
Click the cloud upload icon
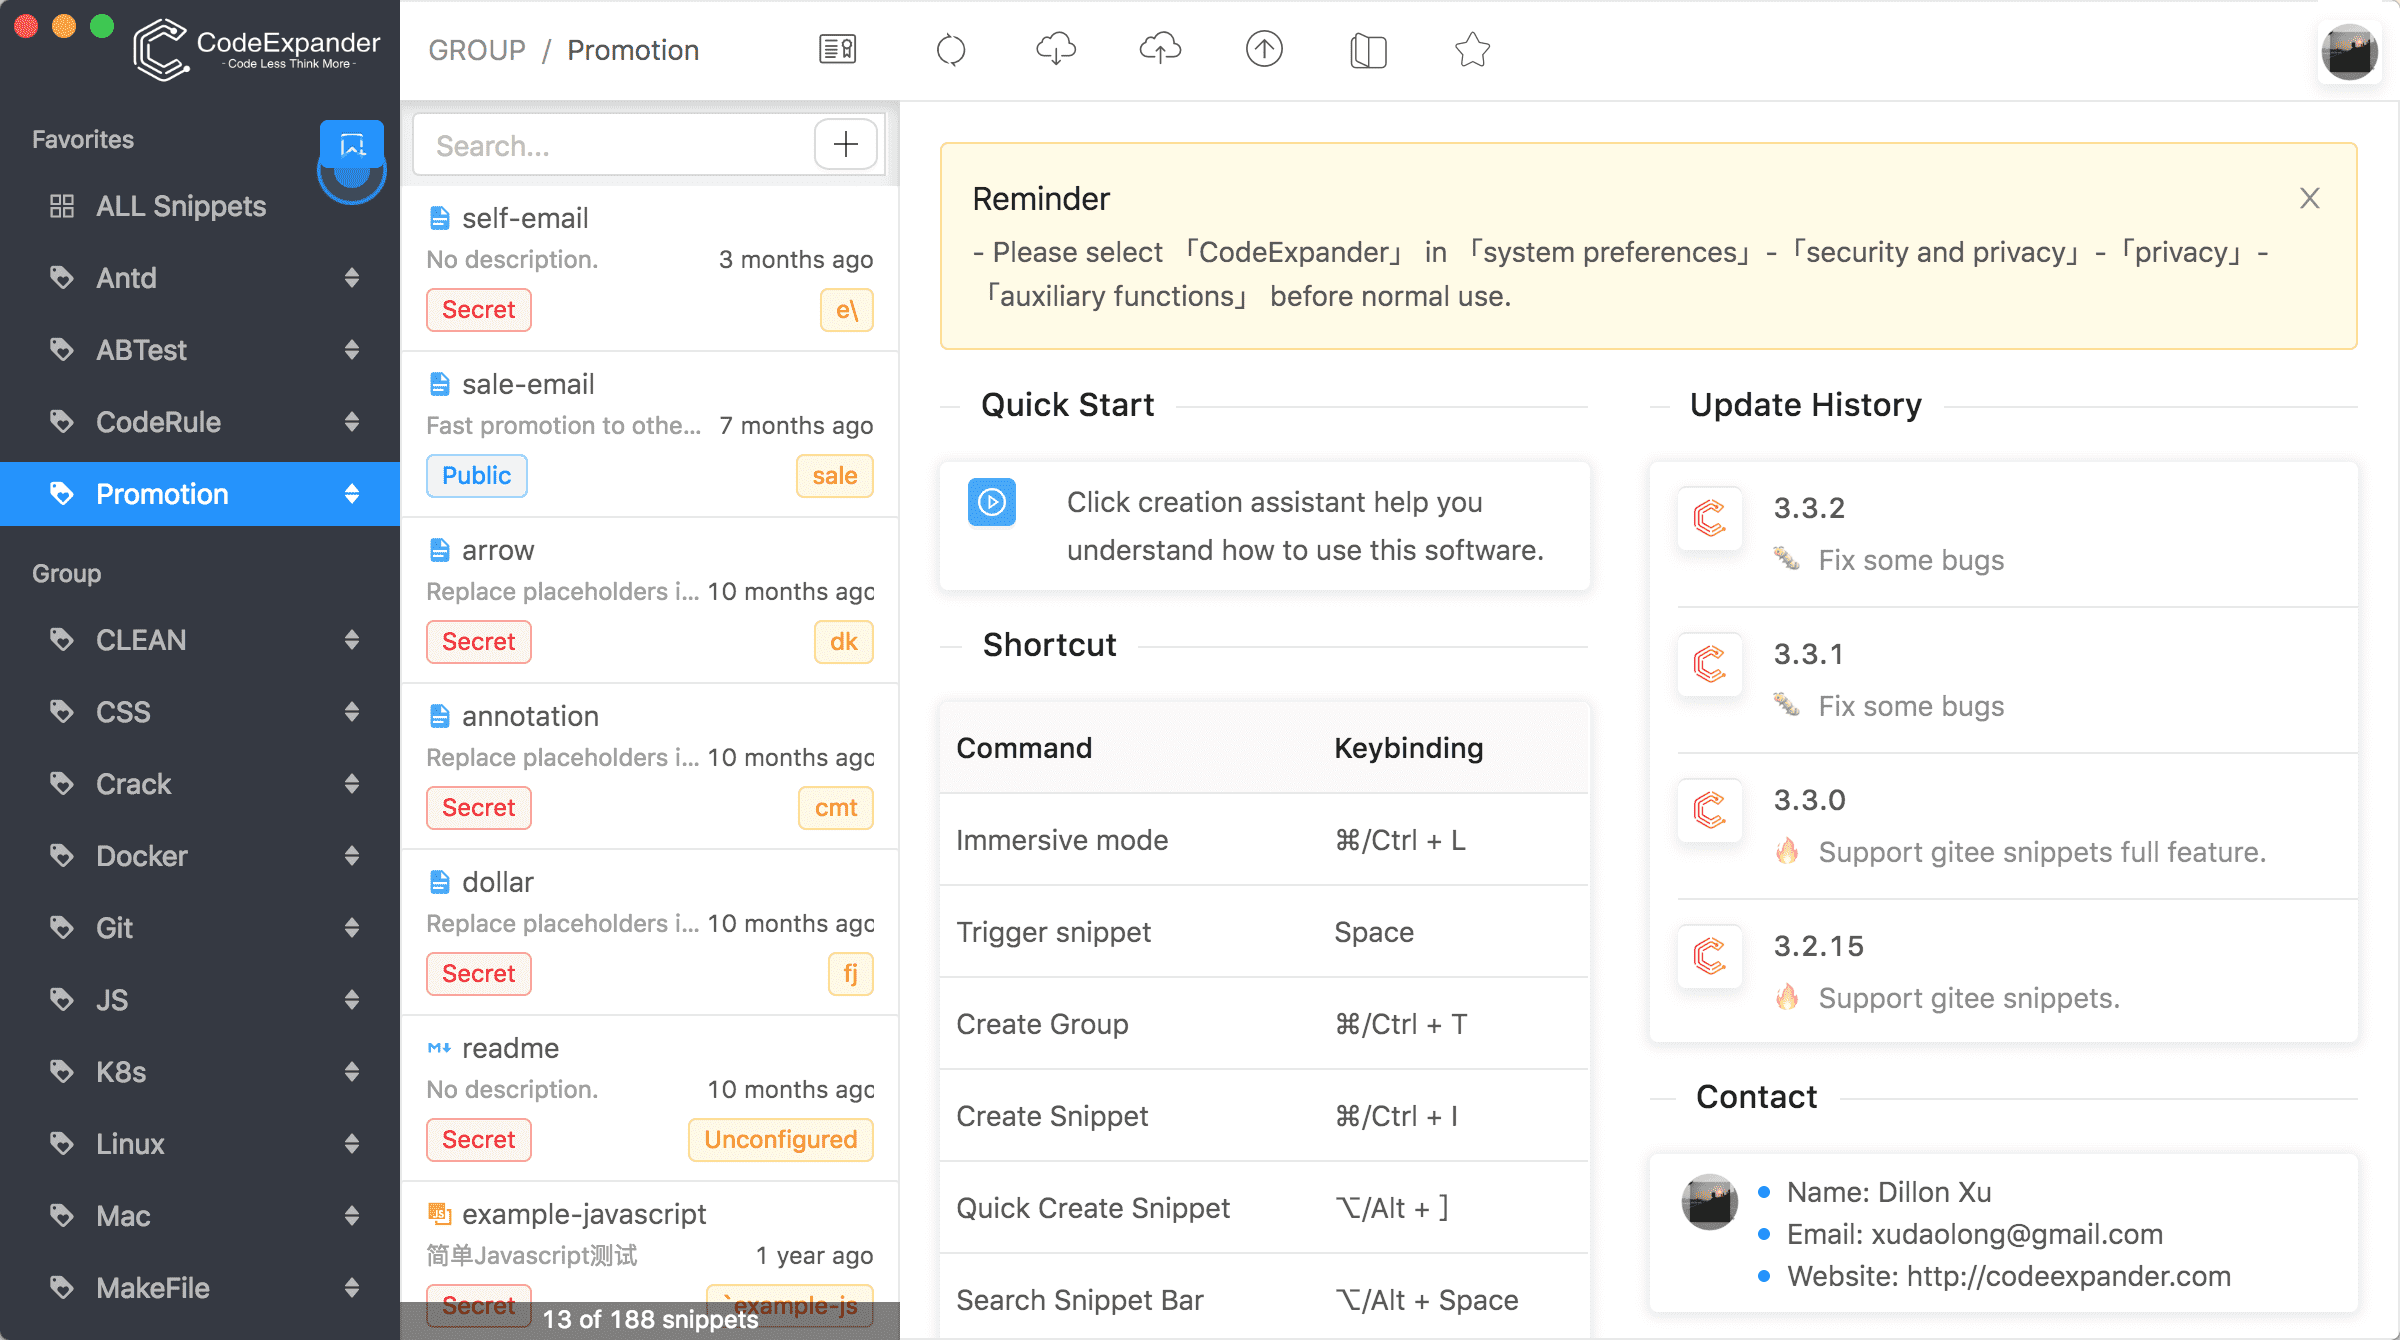coord(1160,49)
